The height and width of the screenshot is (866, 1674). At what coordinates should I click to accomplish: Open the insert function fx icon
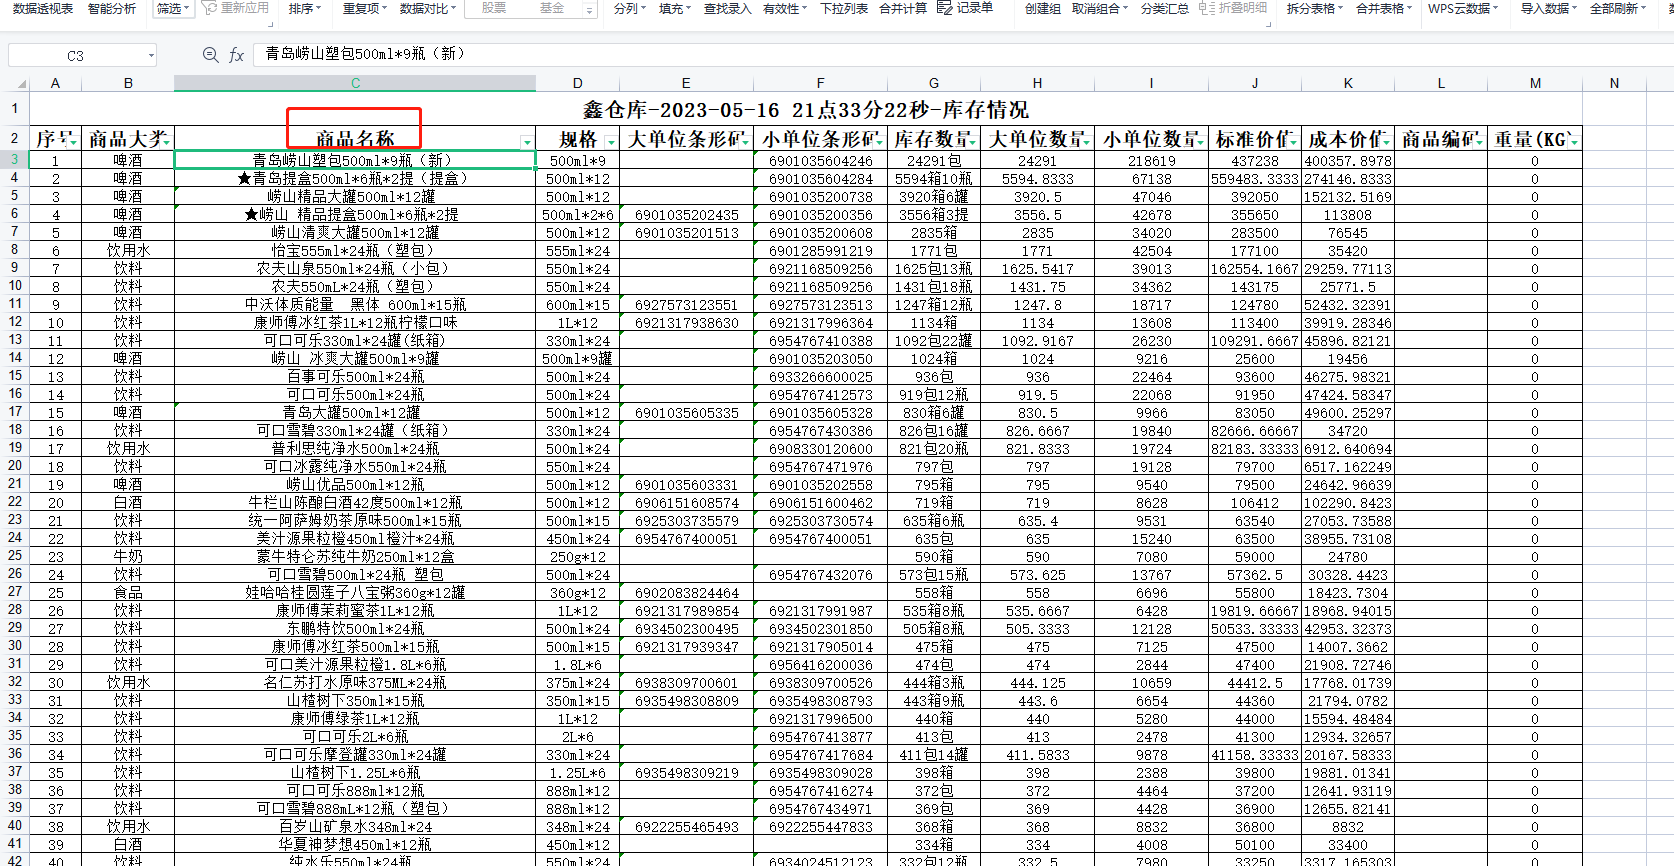pos(236,55)
